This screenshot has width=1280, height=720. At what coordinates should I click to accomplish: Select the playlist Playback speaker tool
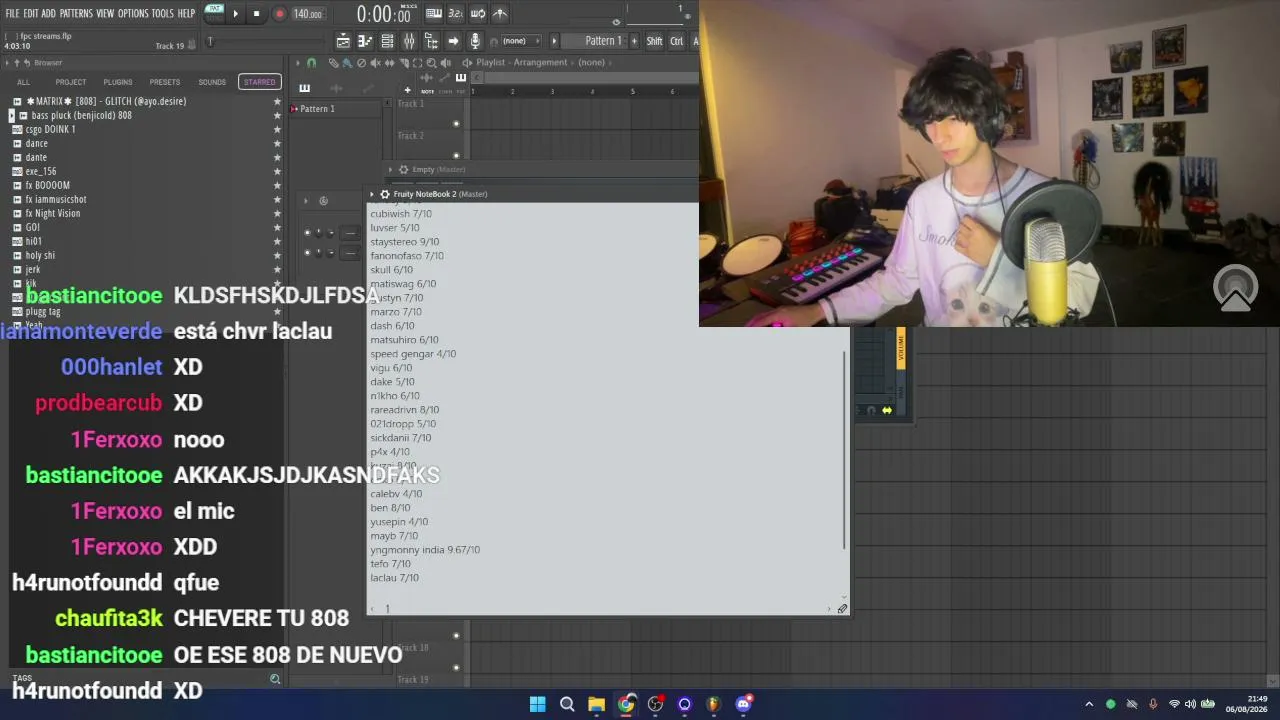[x=445, y=63]
